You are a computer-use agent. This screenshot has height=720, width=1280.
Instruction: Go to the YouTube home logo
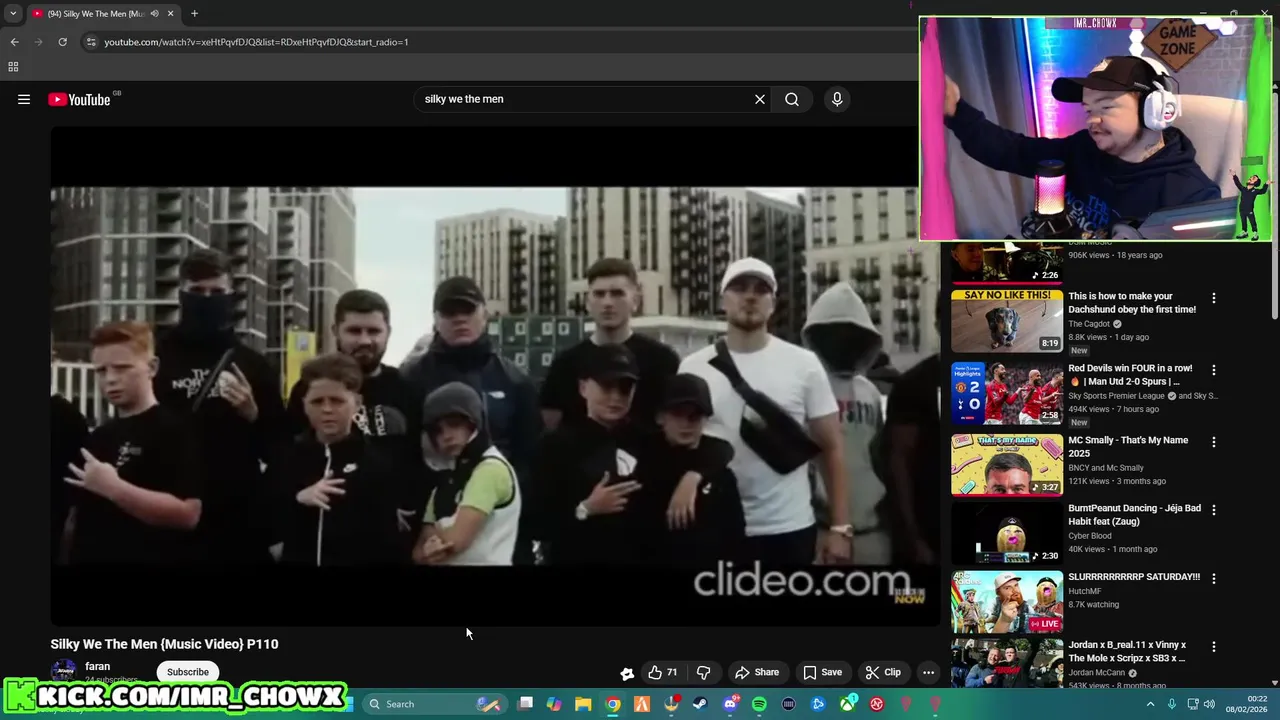80,99
